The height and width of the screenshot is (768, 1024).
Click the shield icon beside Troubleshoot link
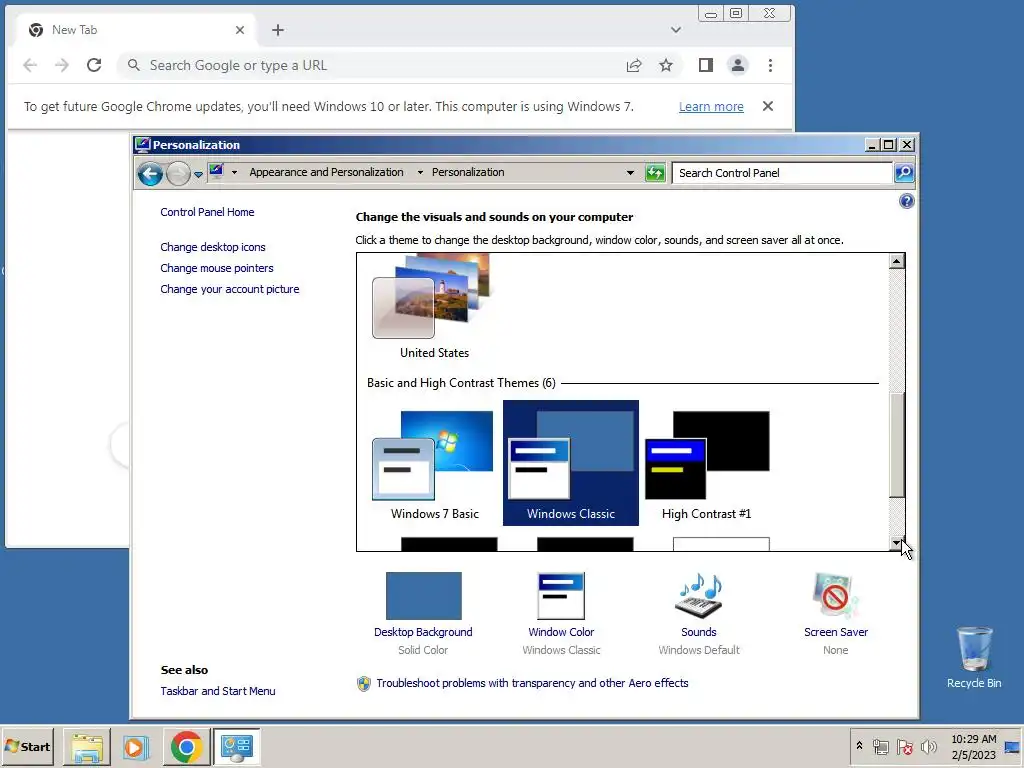364,684
